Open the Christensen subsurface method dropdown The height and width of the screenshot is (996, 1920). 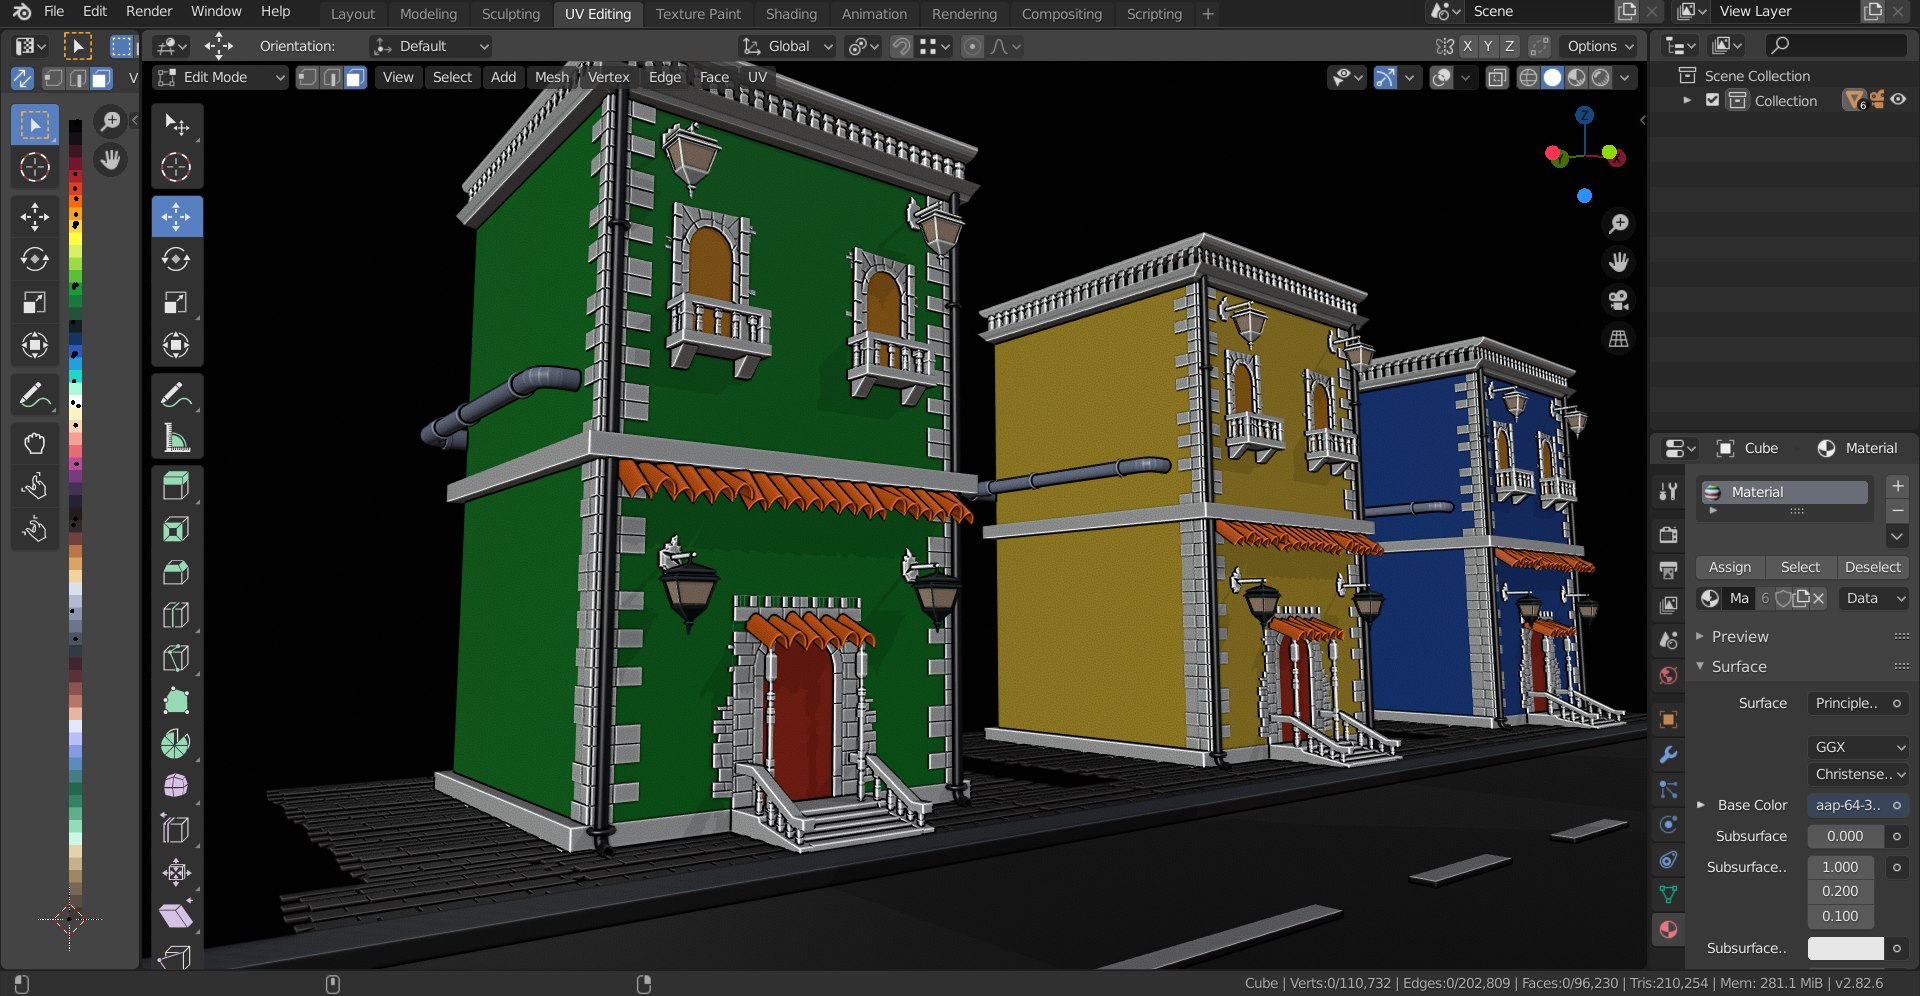click(x=1859, y=774)
